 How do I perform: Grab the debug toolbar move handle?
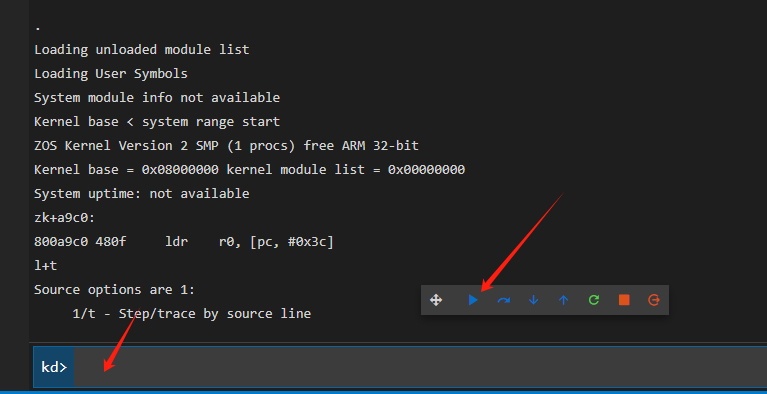436,300
